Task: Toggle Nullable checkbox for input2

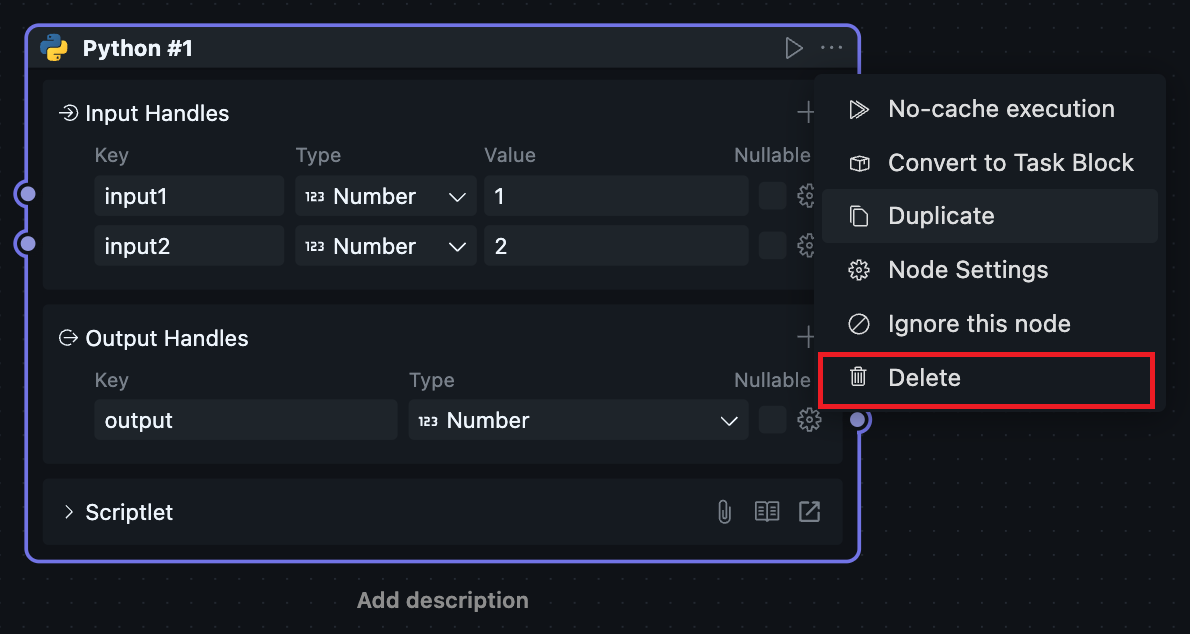Action: tap(772, 246)
